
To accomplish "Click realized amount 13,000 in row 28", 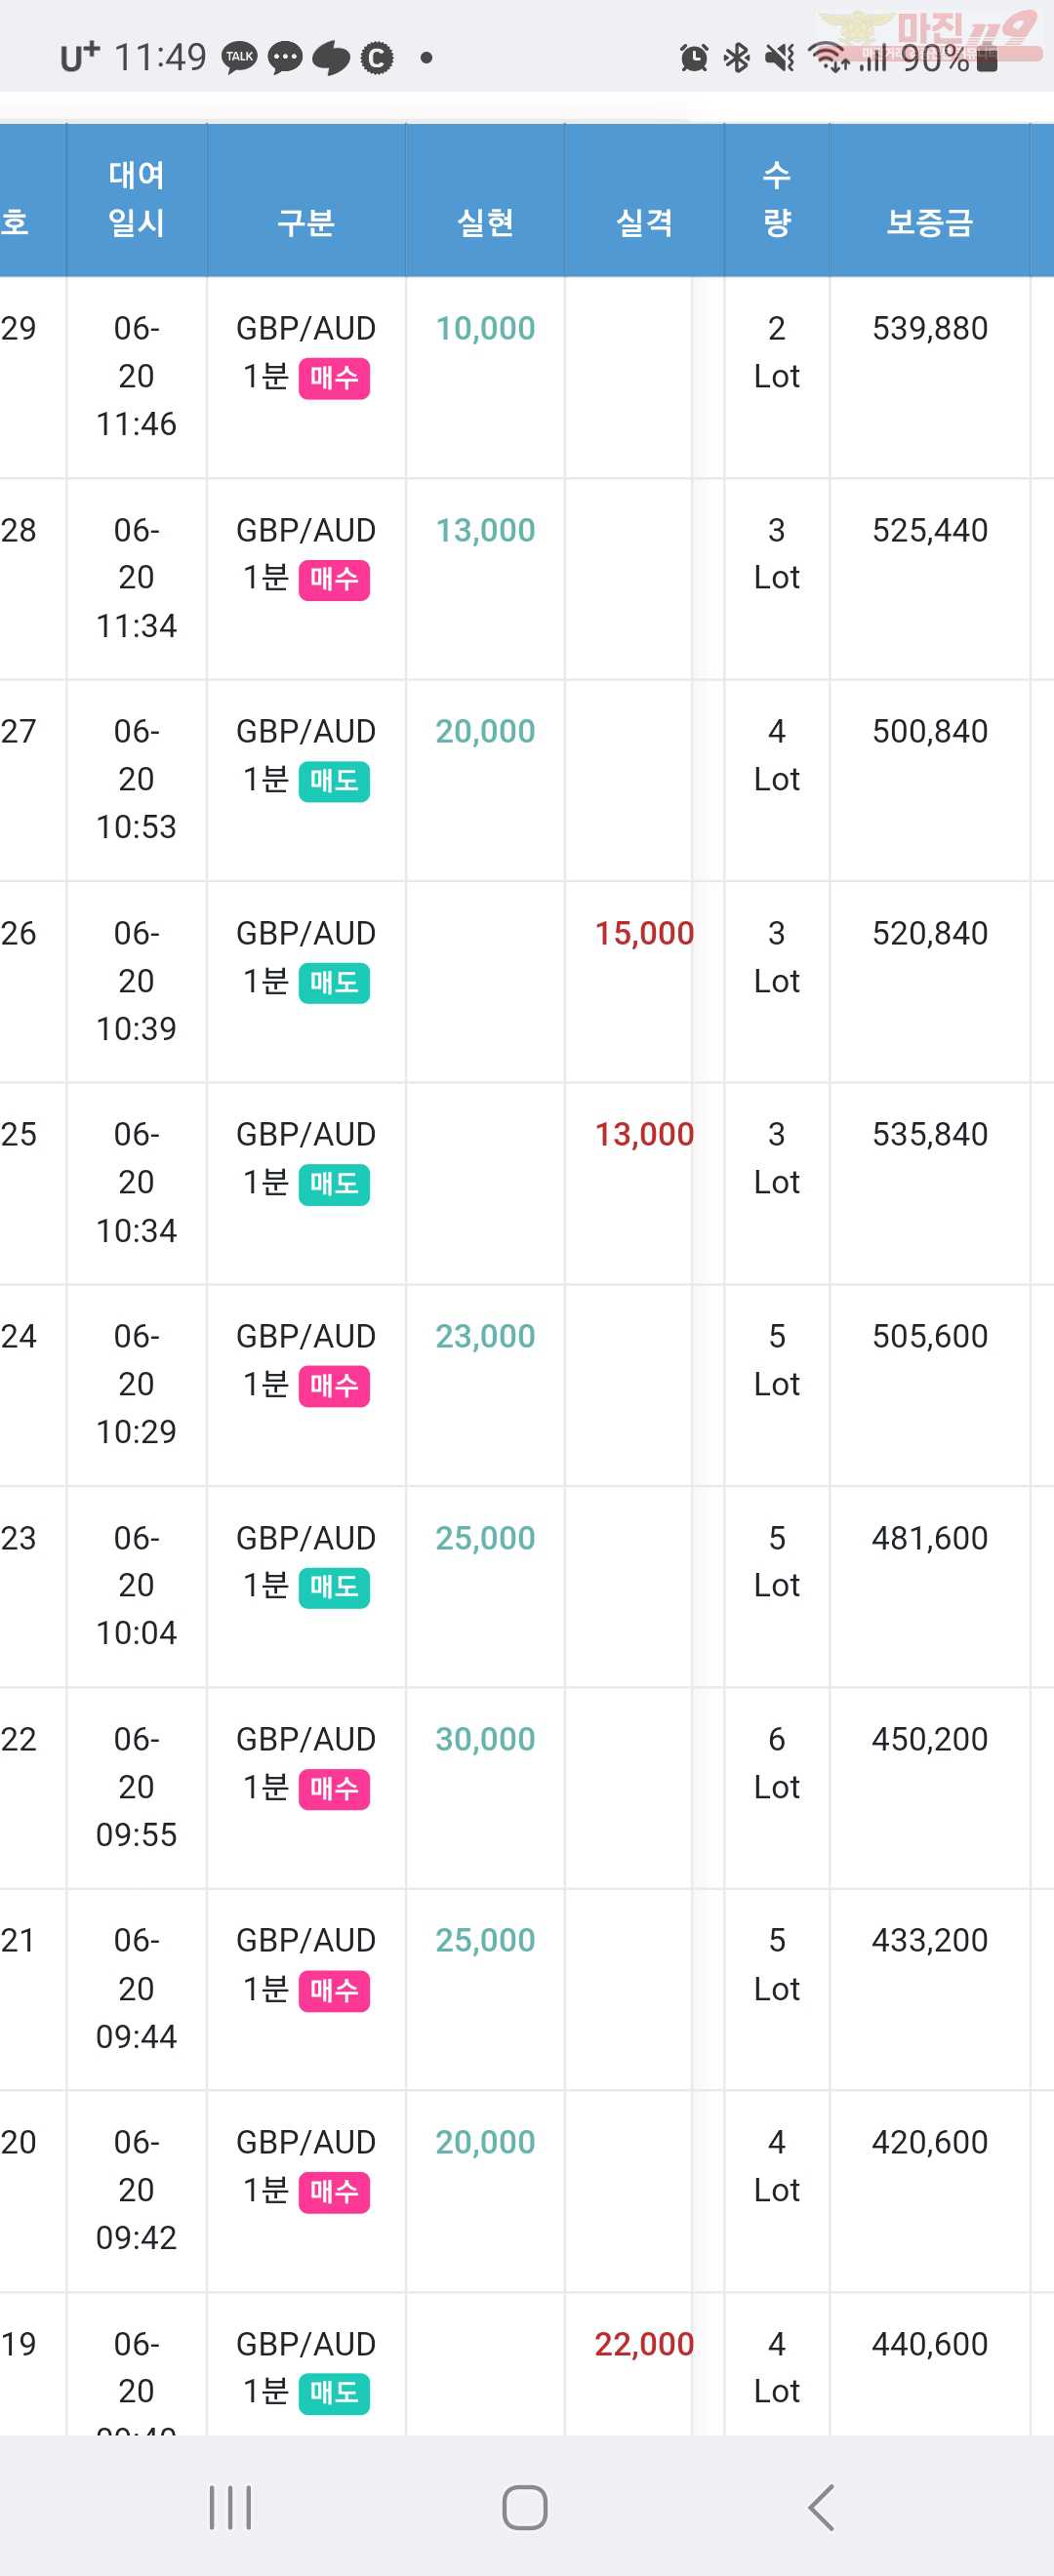I will pos(485,530).
